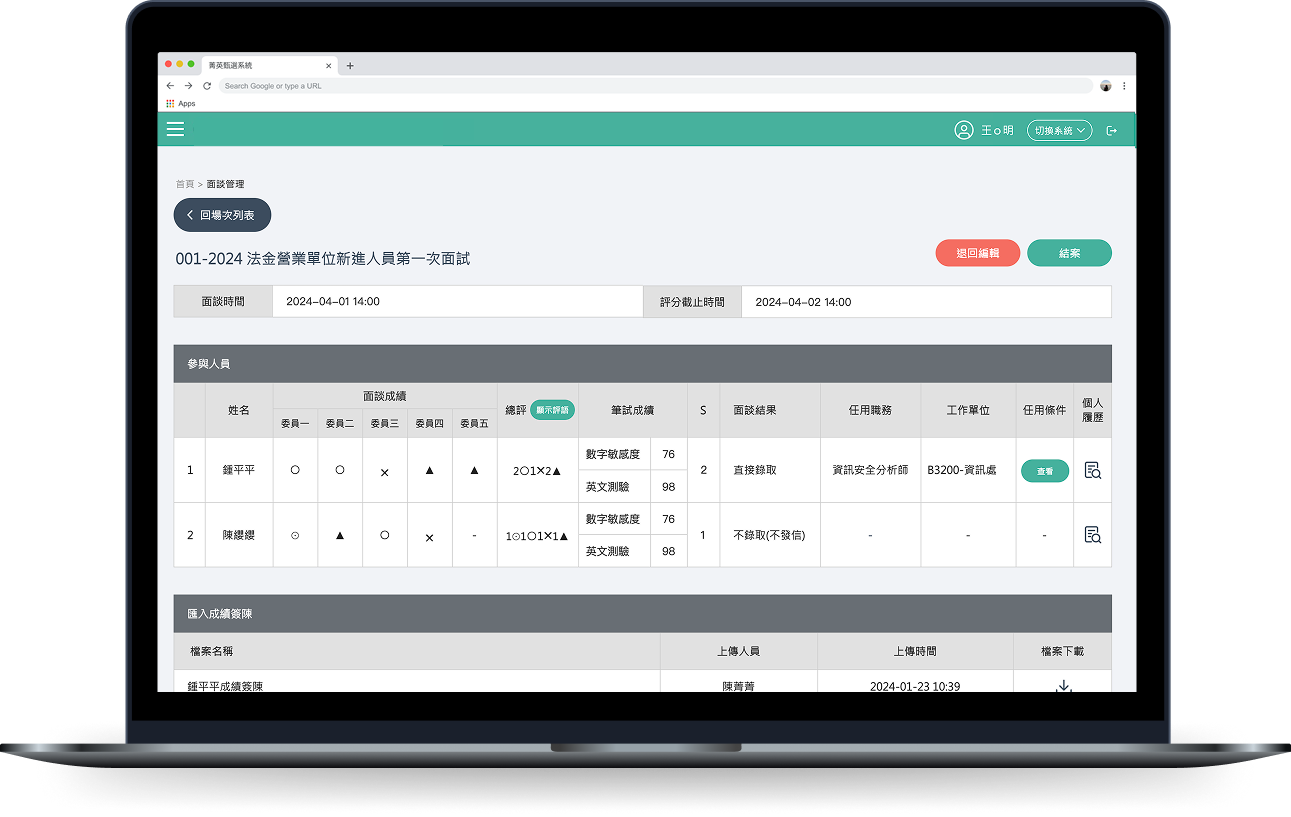Image resolution: width=1291 pixels, height=817 pixels.
Task: View 任用條件 with 查看 button
Action: [x=1044, y=471]
